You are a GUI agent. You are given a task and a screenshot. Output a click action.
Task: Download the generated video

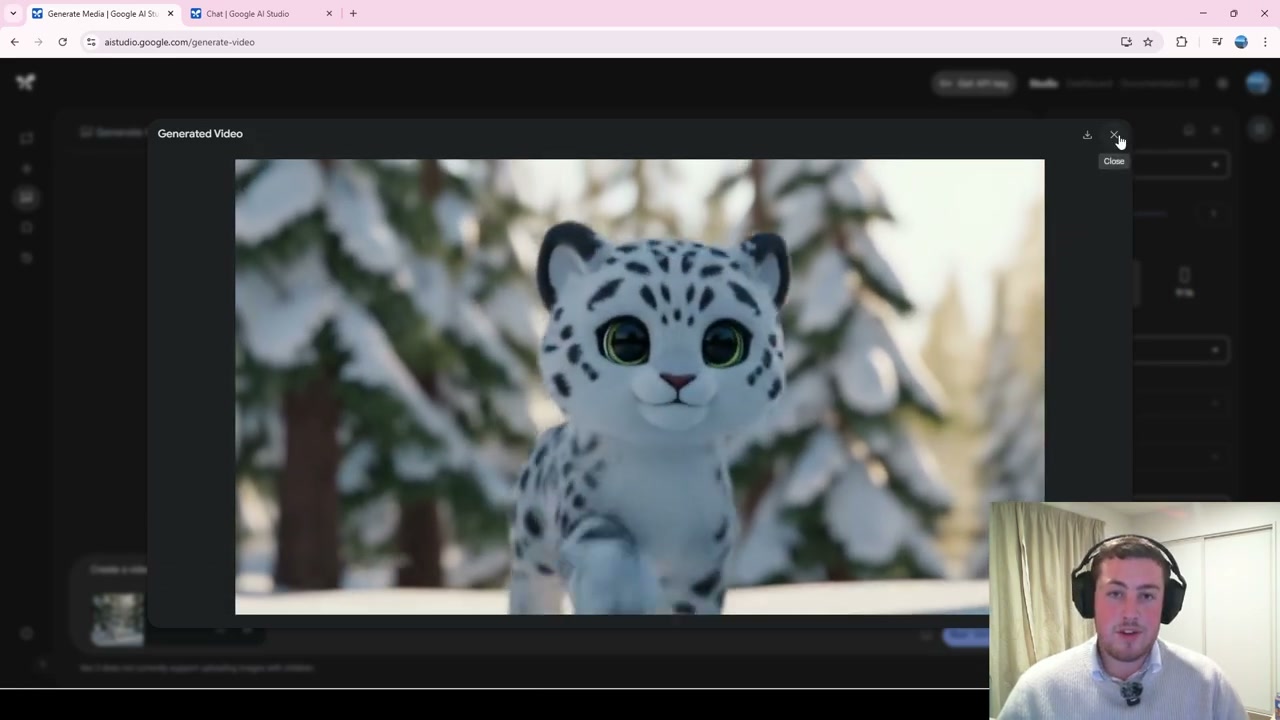click(x=1087, y=134)
